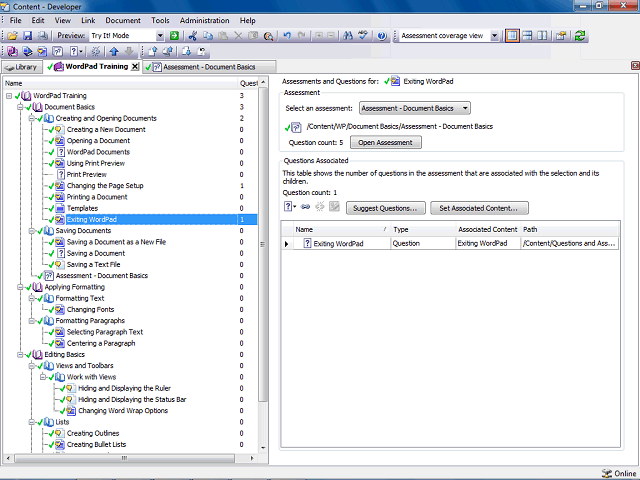Collapse the WordPad Training root node
Viewport: 640px width, 480px height.
(x=9, y=96)
